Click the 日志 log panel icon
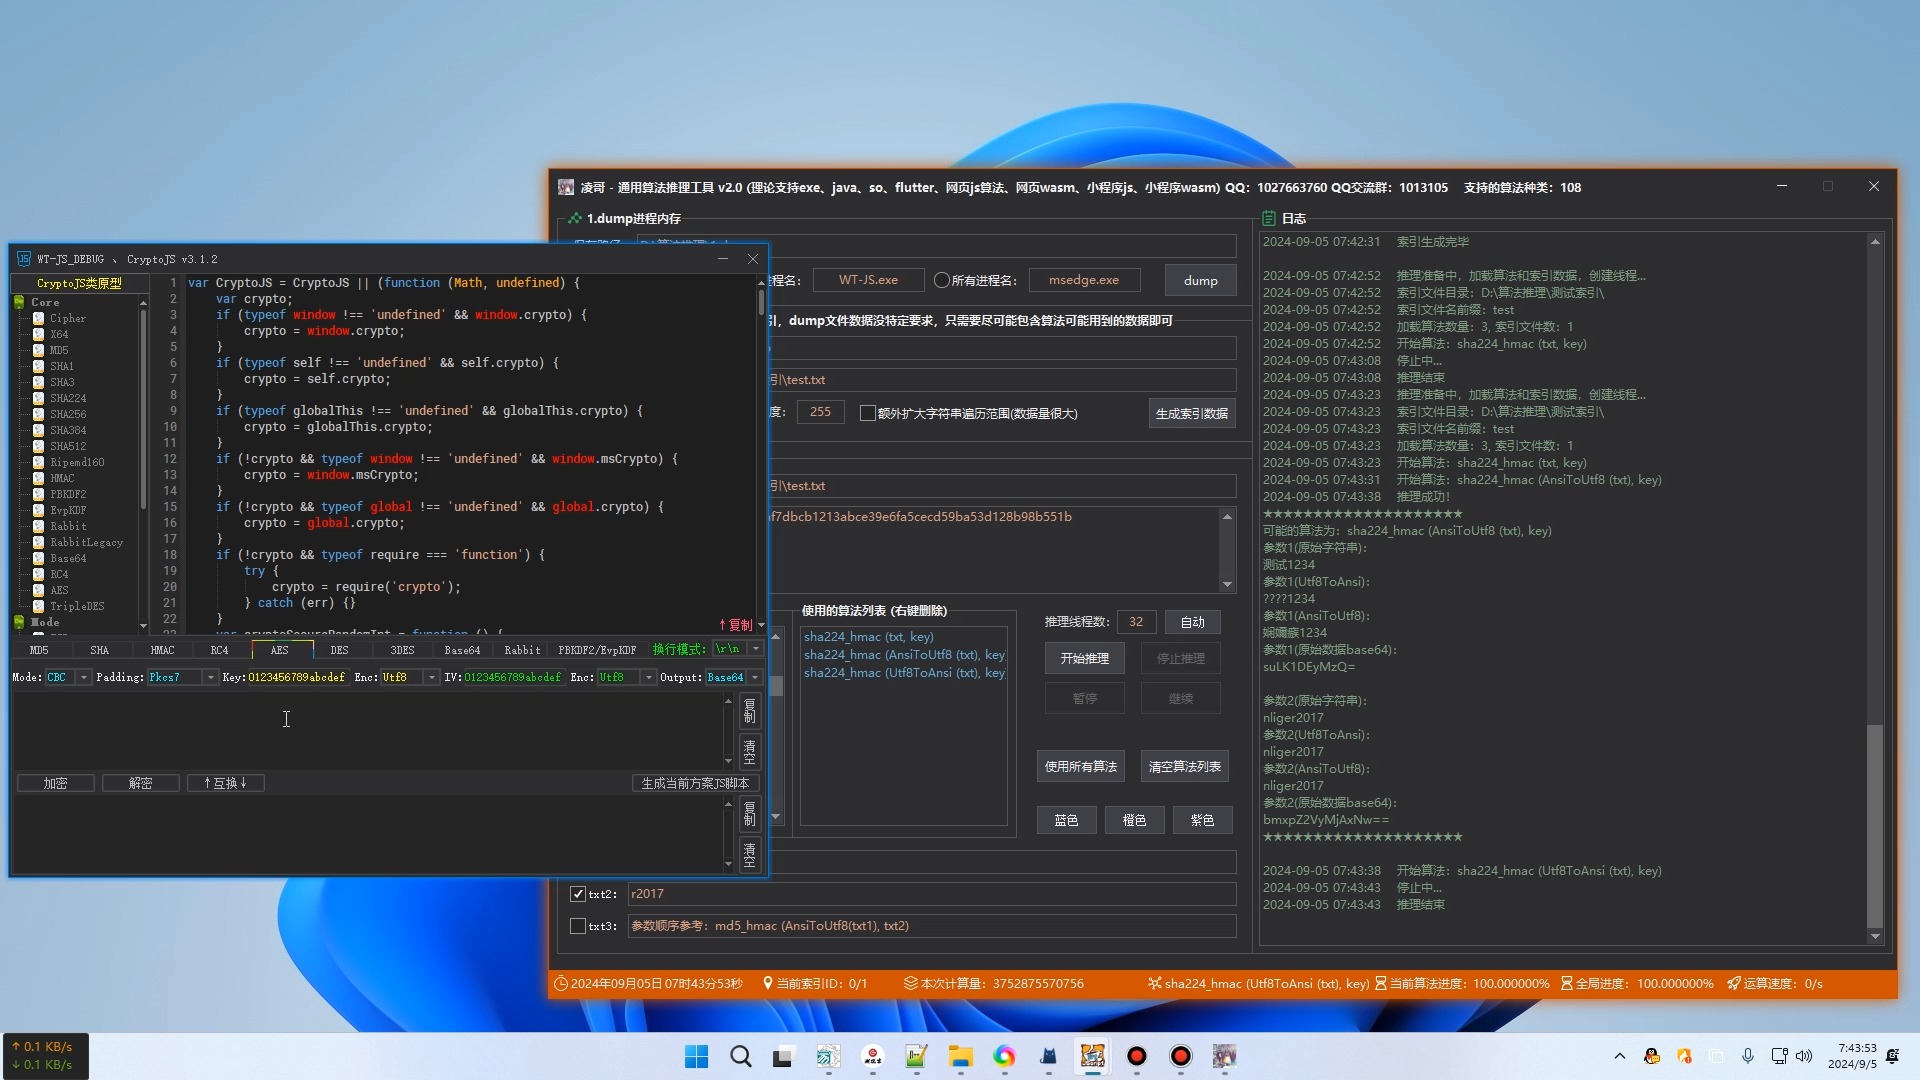The image size is (1920, 1080). 1269,218
